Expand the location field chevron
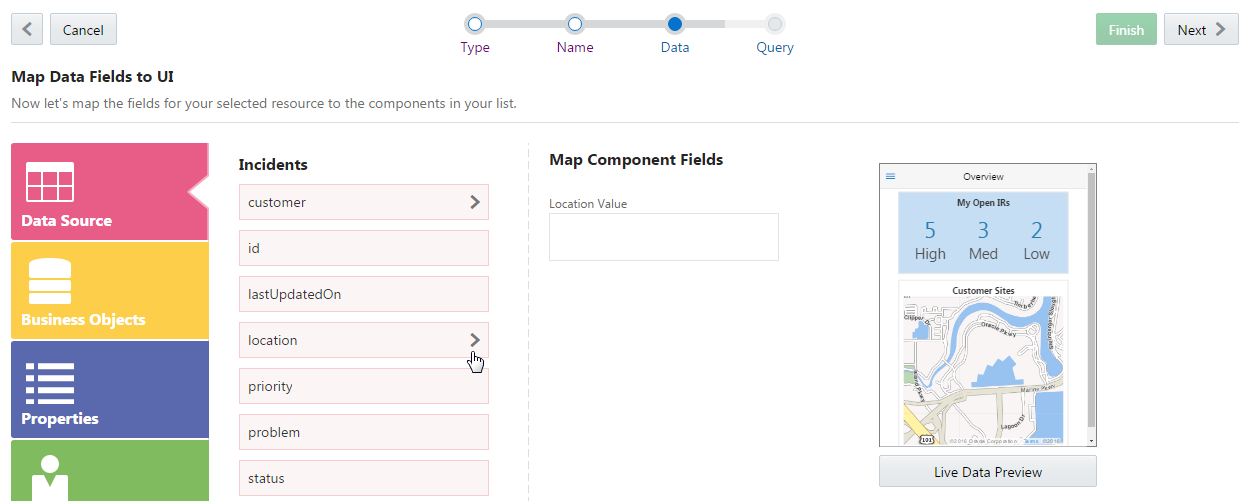 coord(475,340)
